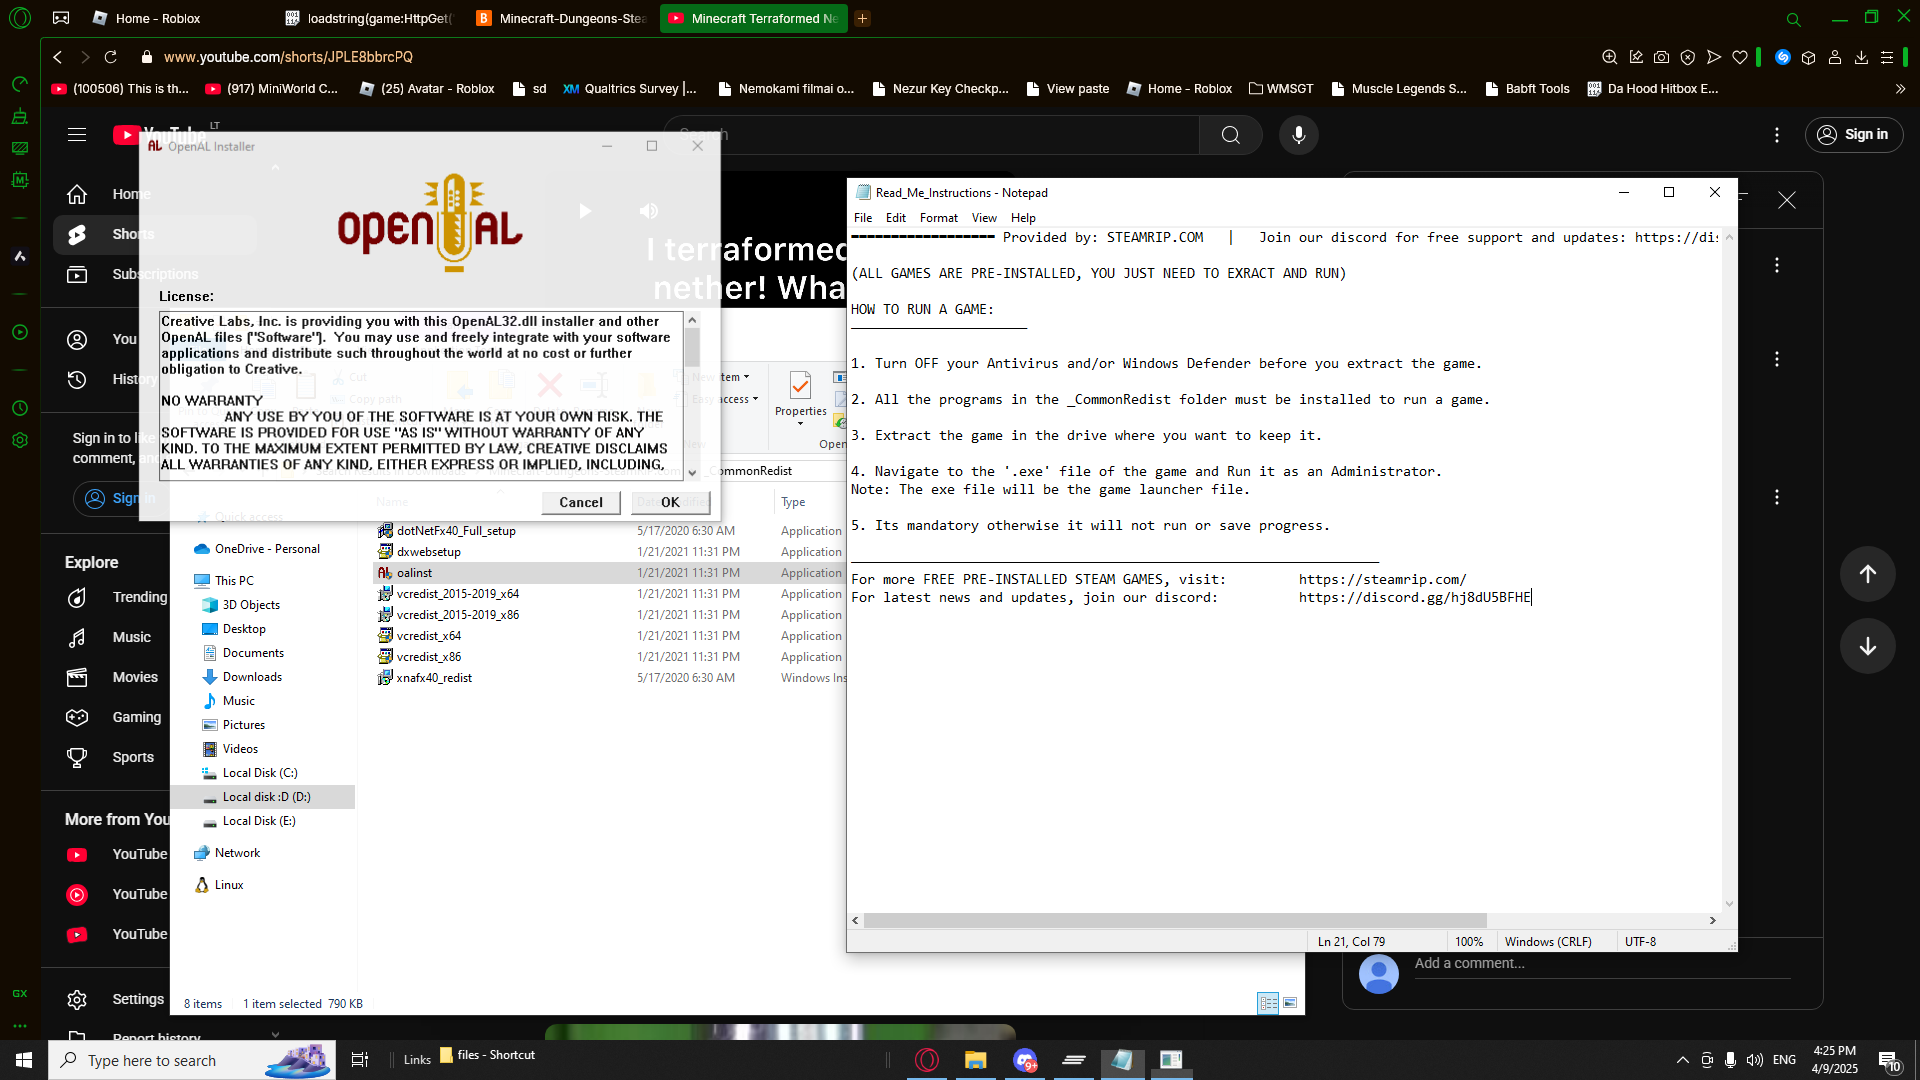Open the YouTube hamburger guide menu
The height and width of the screenshot is (1080, 1920).
click(x=77, y=134)
